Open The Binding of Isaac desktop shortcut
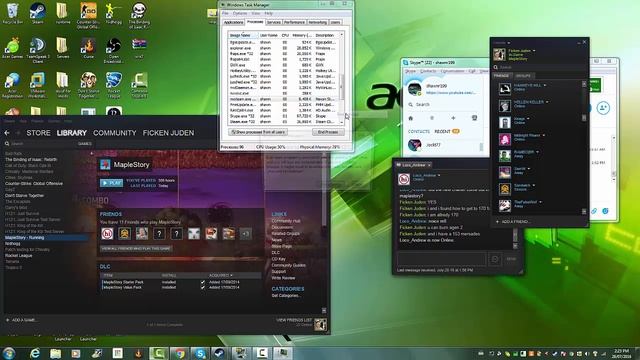640x360 pixels. [x=139, y=16]
